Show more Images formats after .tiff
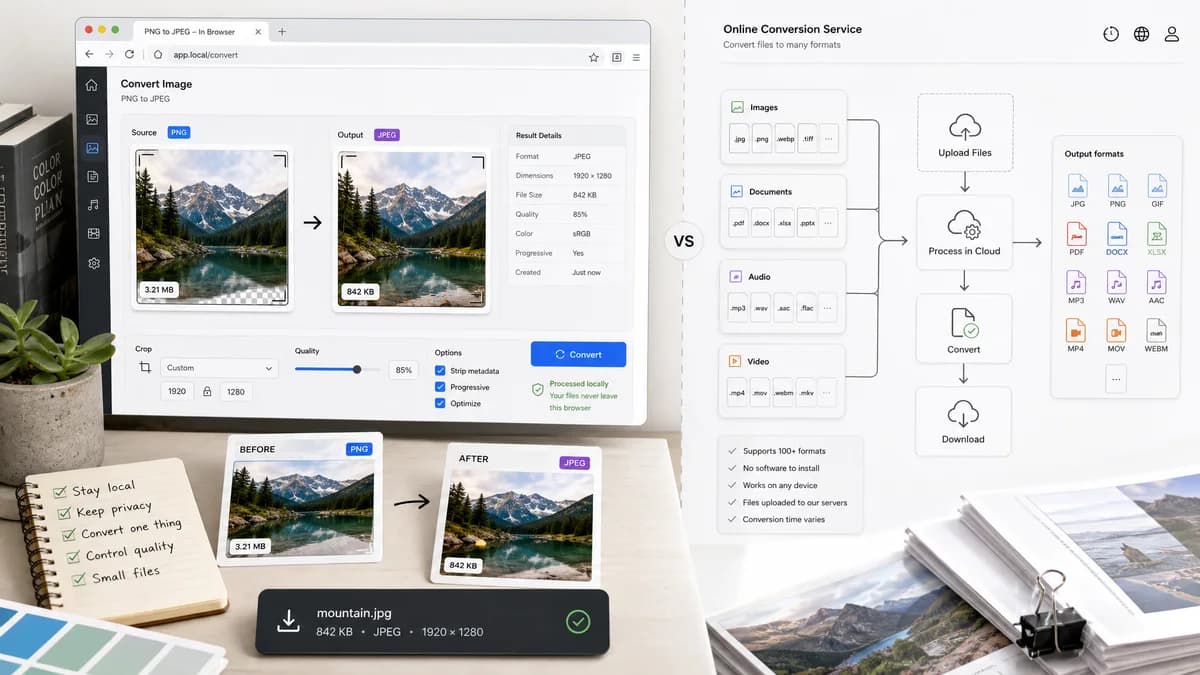The image size is (1200, 675). tap(828, 139)
